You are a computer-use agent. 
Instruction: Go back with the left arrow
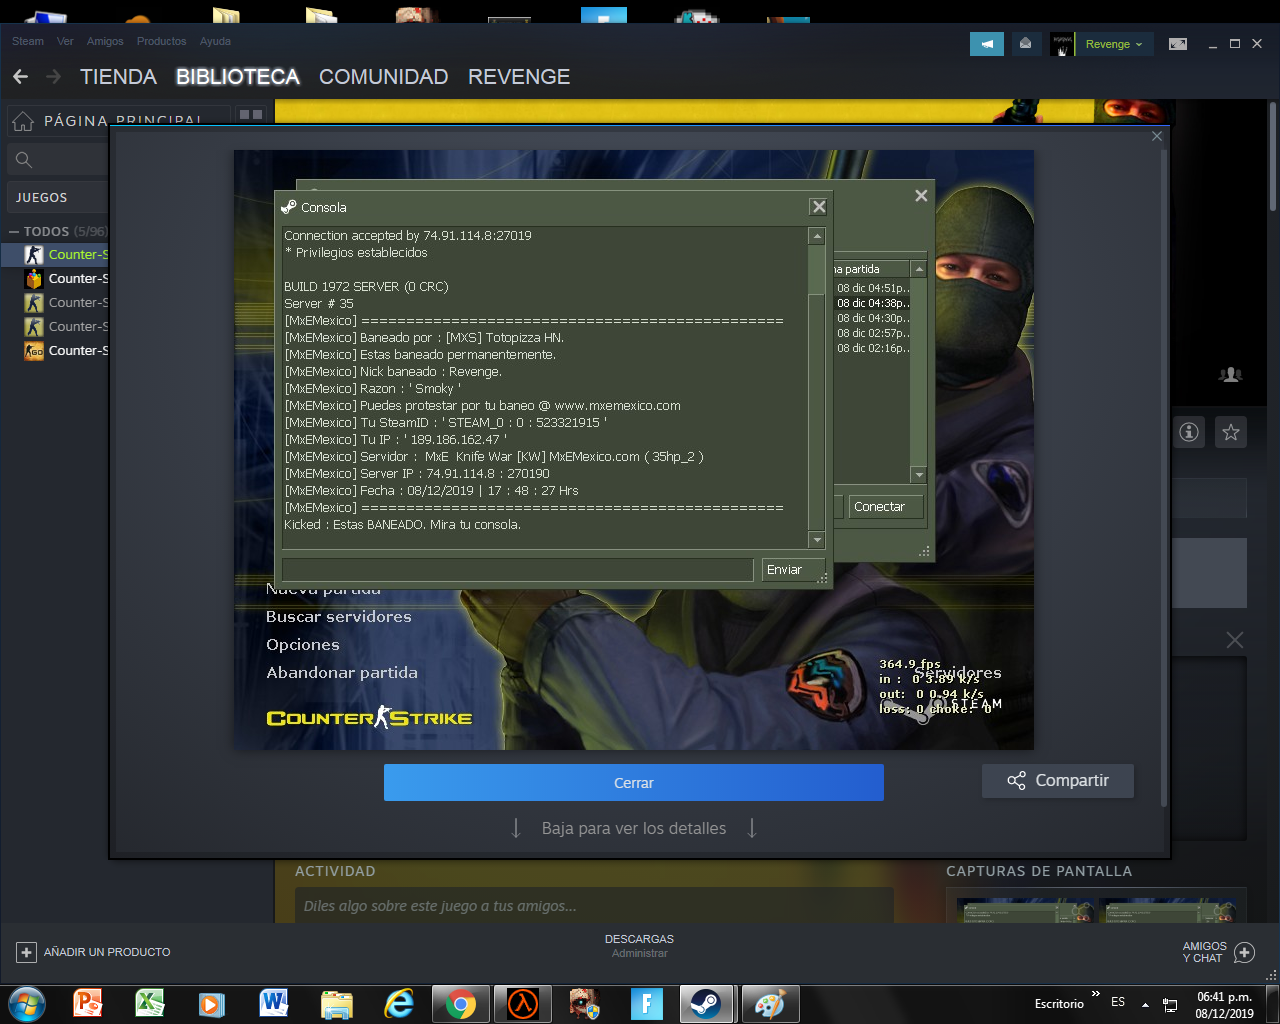point(20,77)
